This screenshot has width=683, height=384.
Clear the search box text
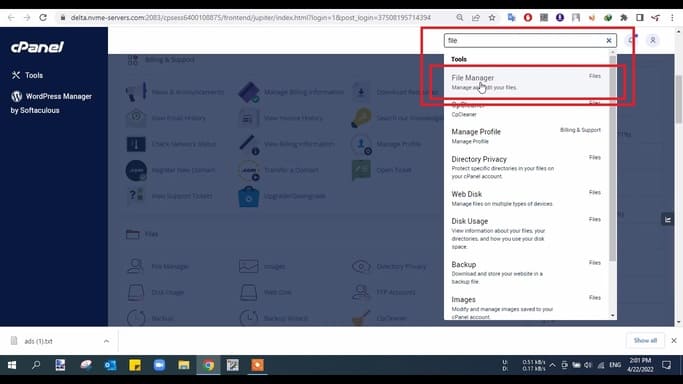[x=609, y=40]
